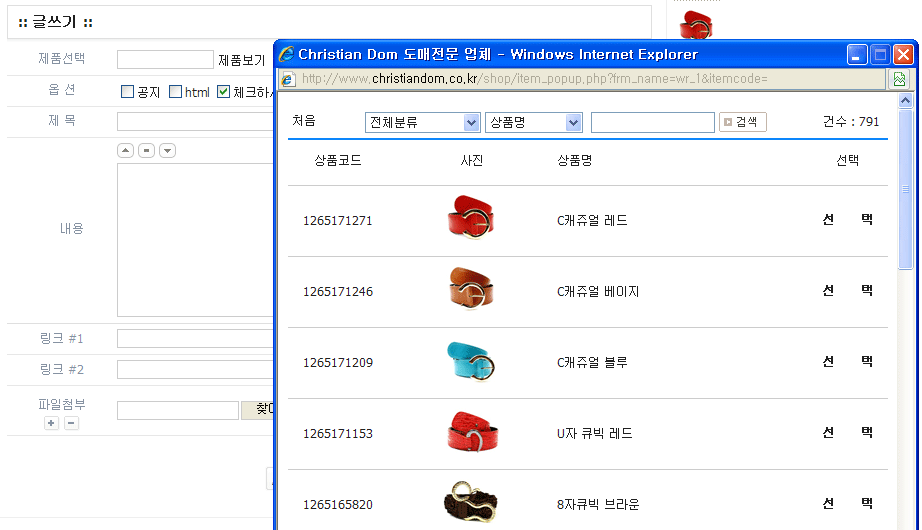
Task: Click the content area scroll-down arrow icon
Action: (167, 151)
